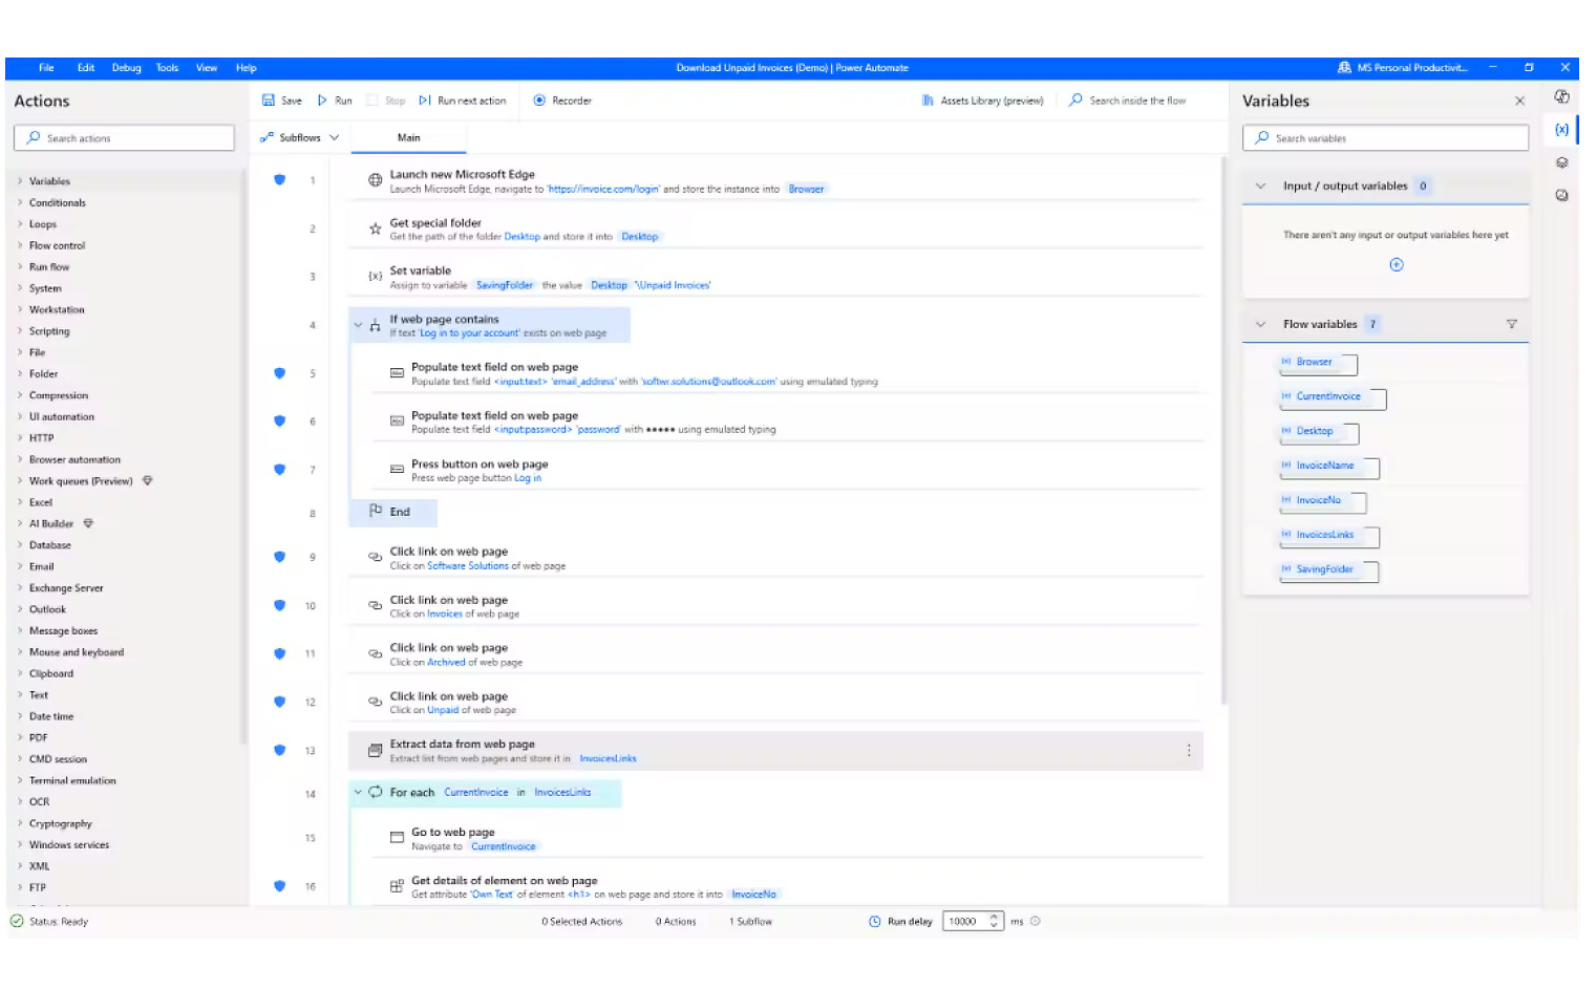The image size is (1584, 1000).
Task: Click the Run delay value field
Action: click(x=966, y=922)
